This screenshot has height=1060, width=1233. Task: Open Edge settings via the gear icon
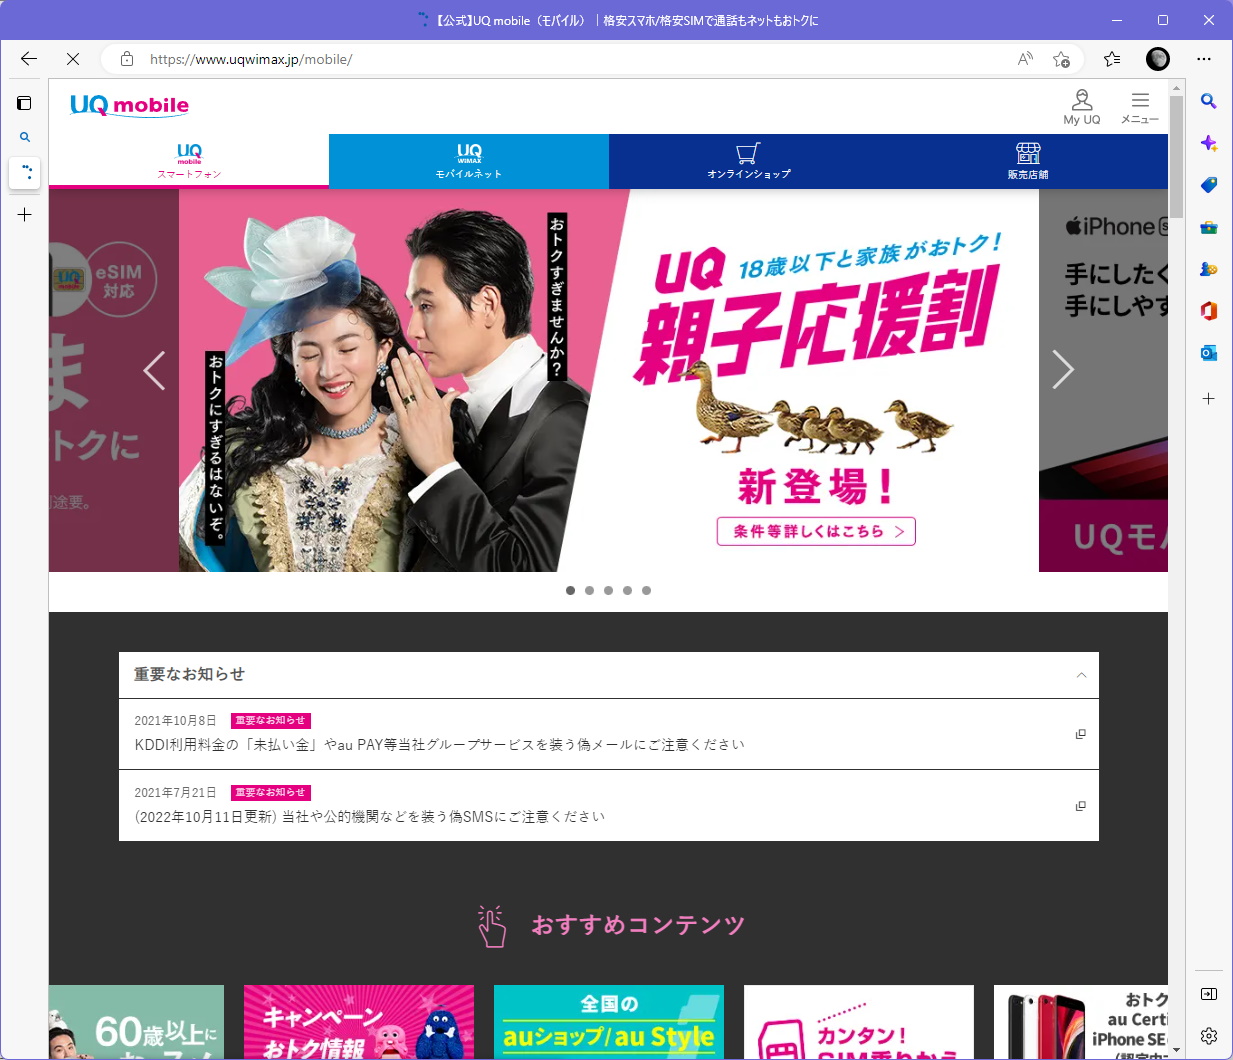(x=1209, y=1036)
